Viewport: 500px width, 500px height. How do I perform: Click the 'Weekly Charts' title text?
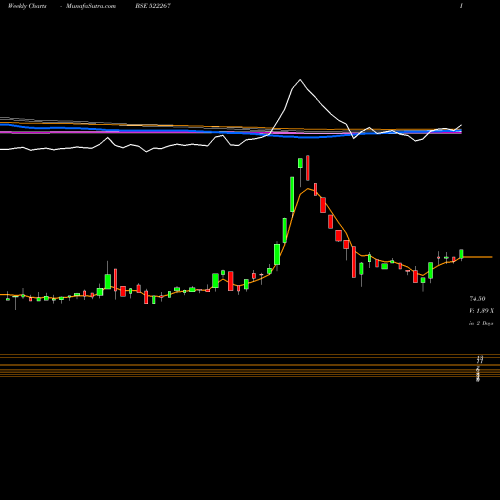point(27,6)
